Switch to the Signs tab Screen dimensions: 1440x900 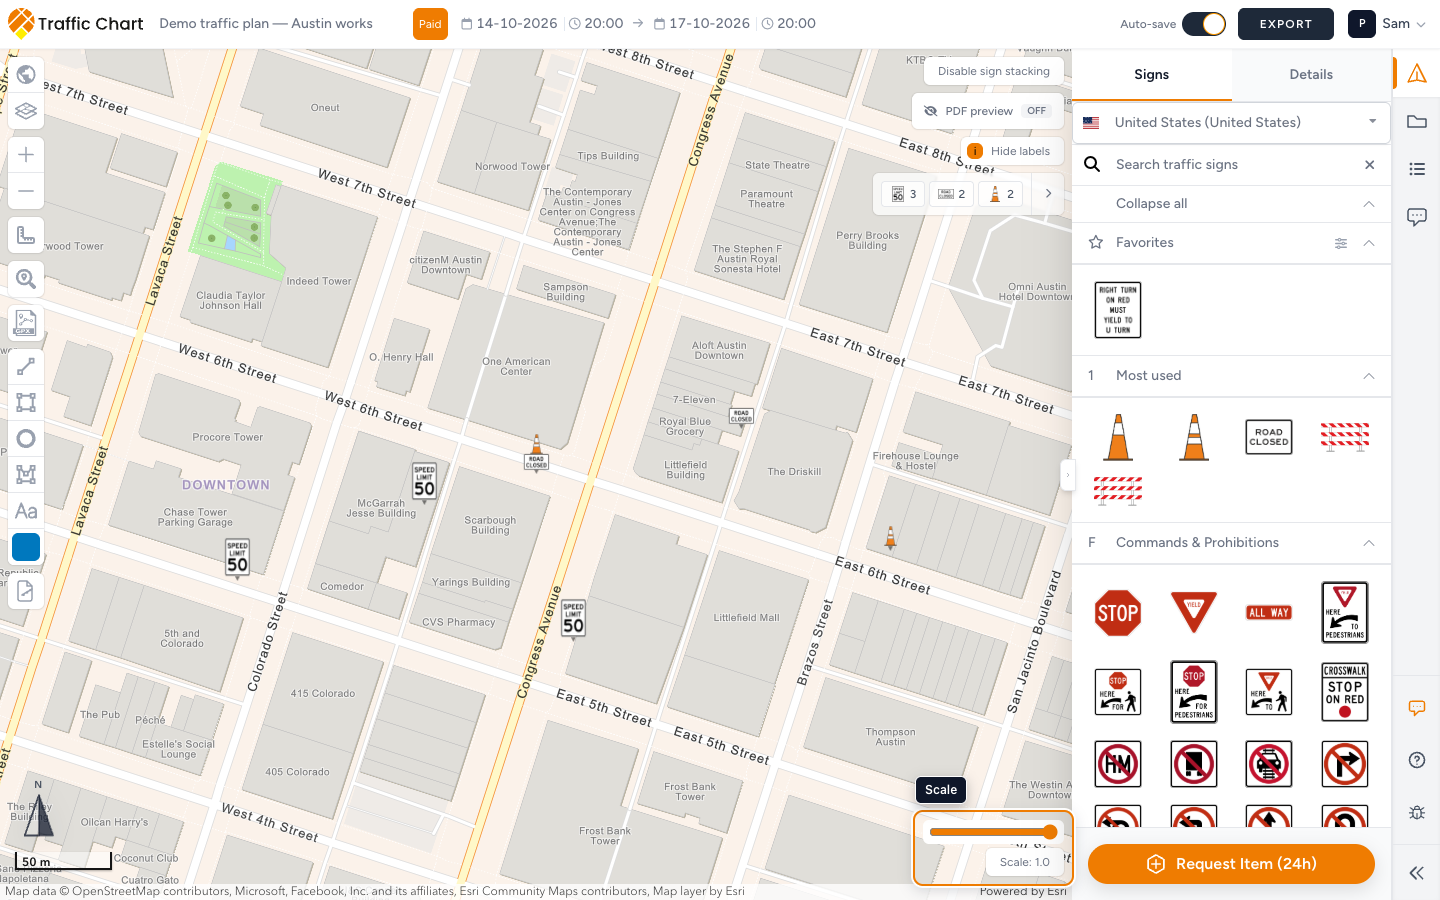(x=1152, y=75)
